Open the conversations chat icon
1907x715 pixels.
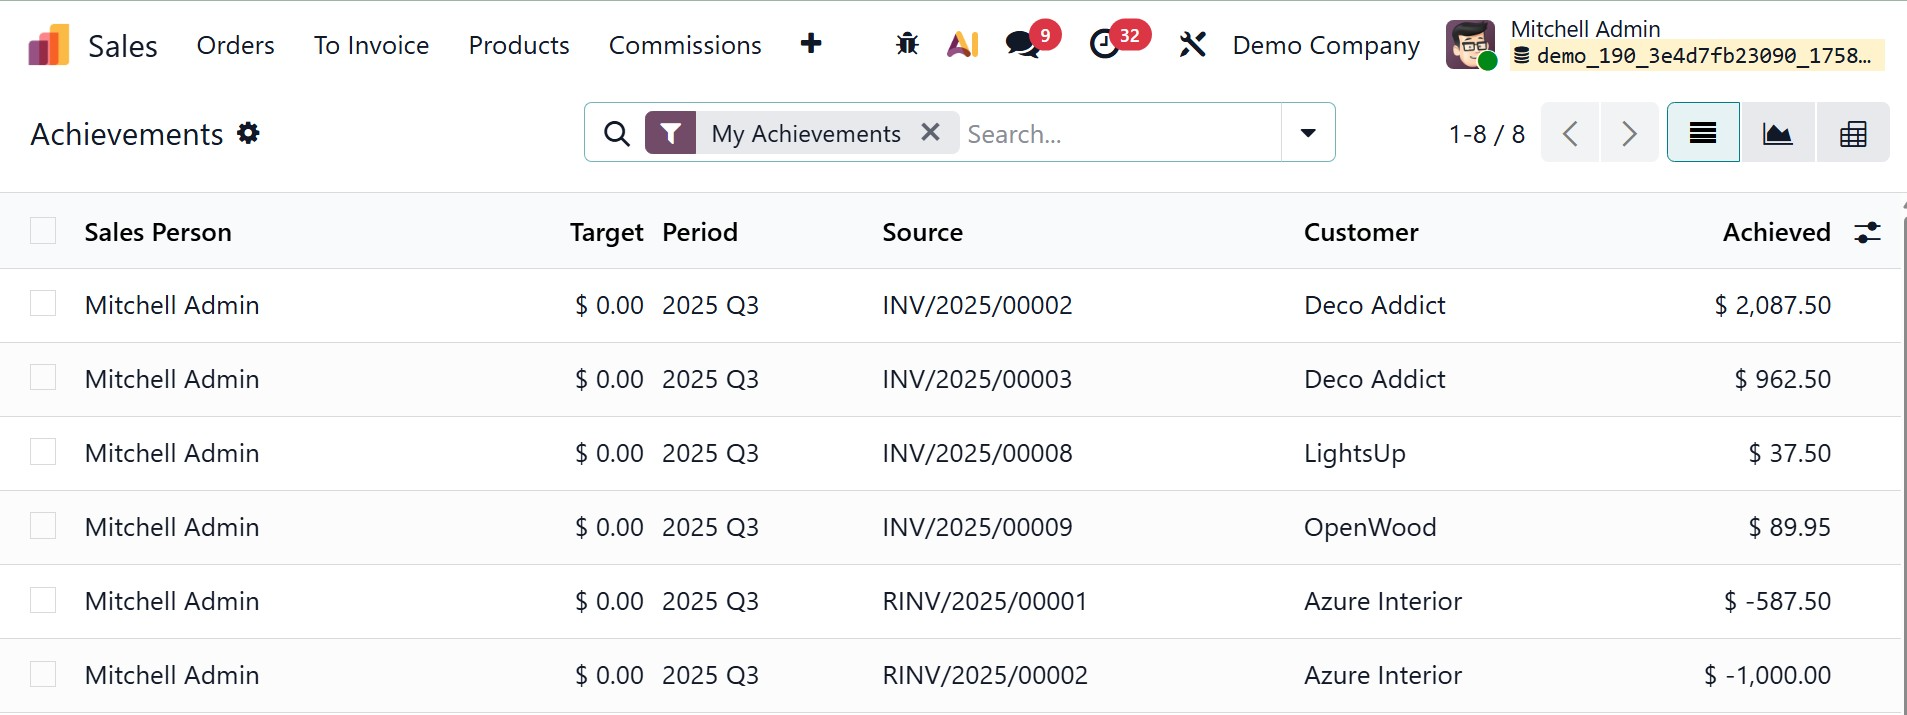[1022, 45]
